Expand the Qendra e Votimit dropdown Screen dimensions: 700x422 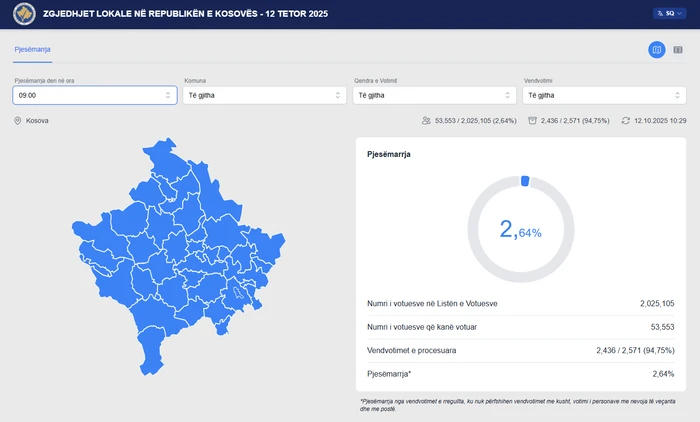pos(432,95)
